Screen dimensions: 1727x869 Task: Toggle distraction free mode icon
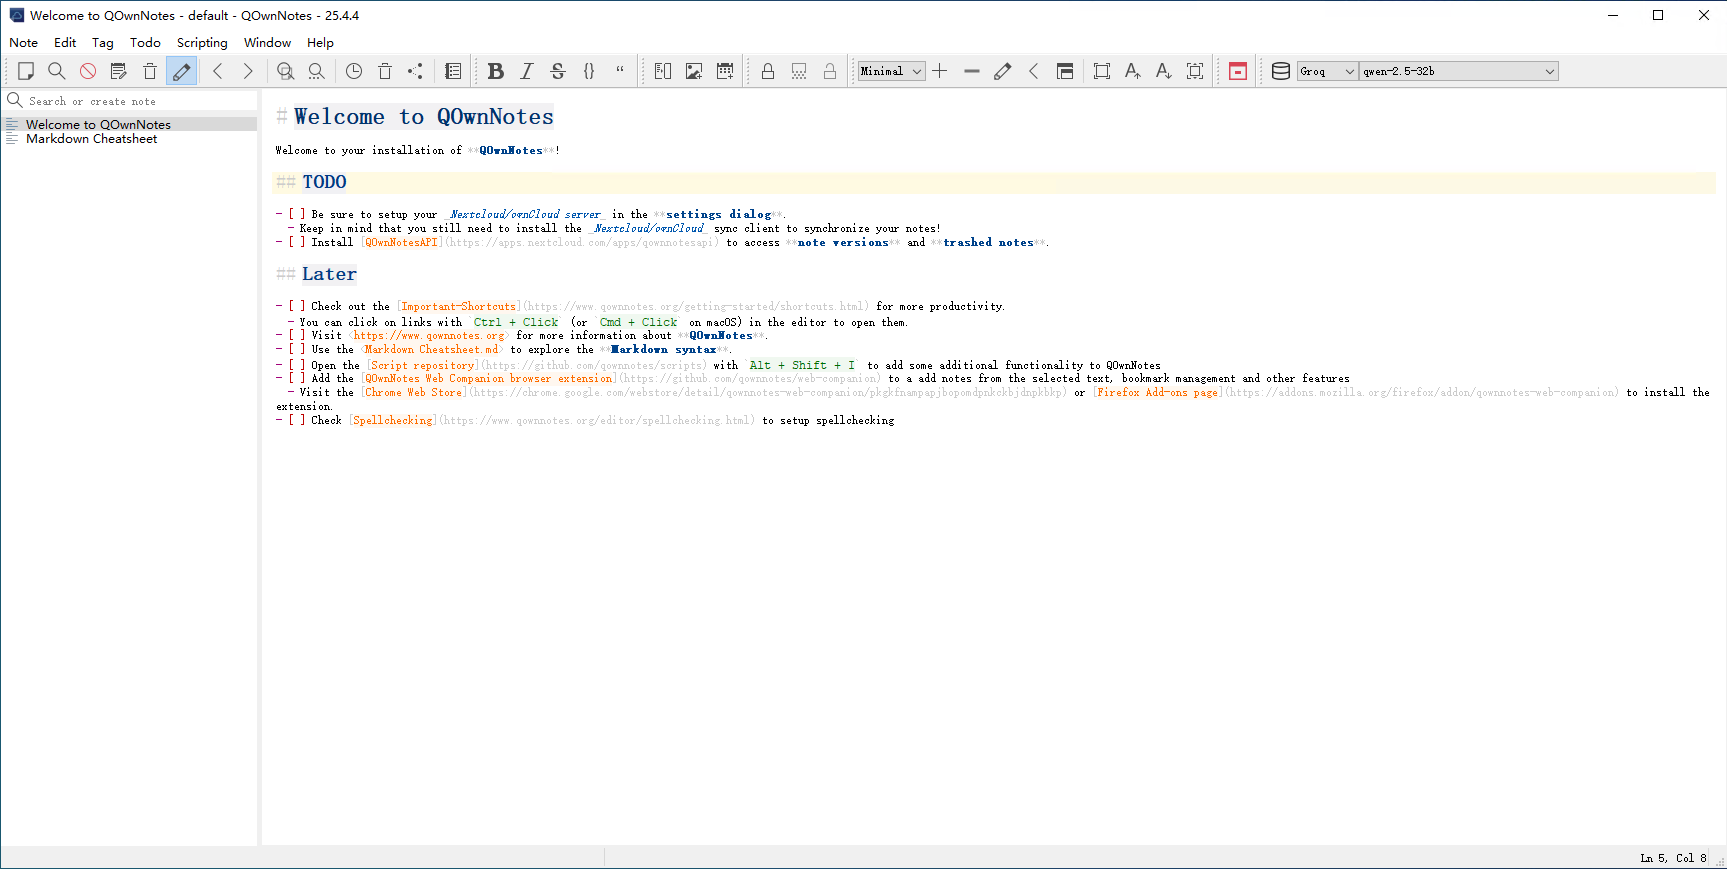1102,71
